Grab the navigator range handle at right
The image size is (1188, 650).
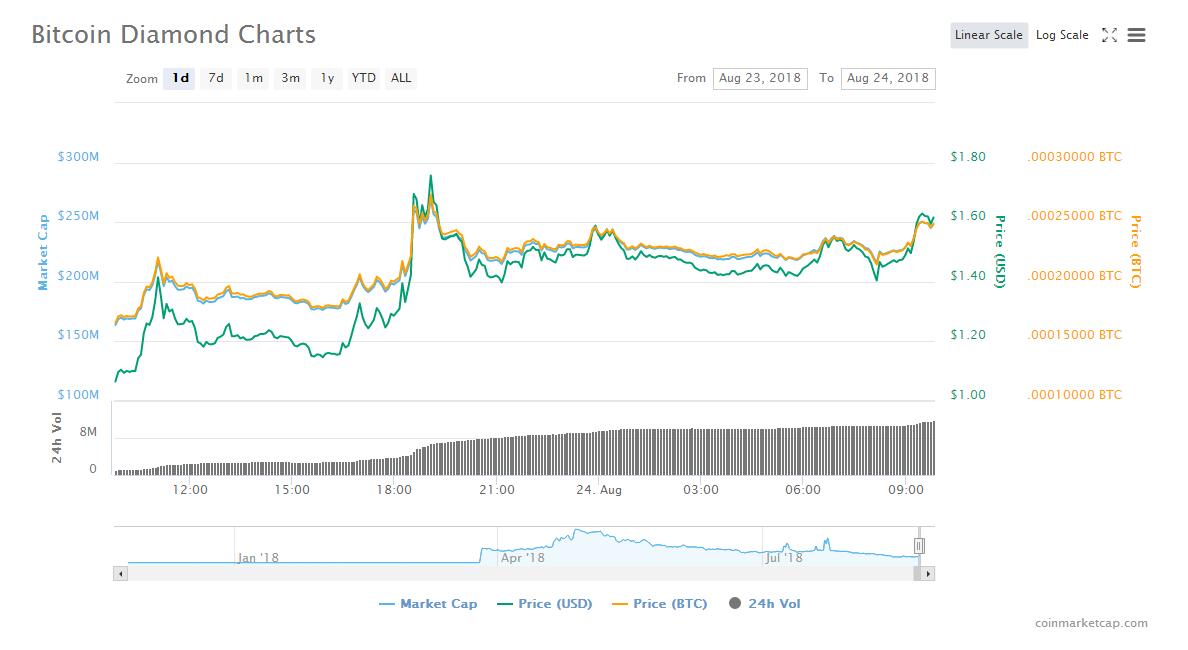tap(919, 545)
